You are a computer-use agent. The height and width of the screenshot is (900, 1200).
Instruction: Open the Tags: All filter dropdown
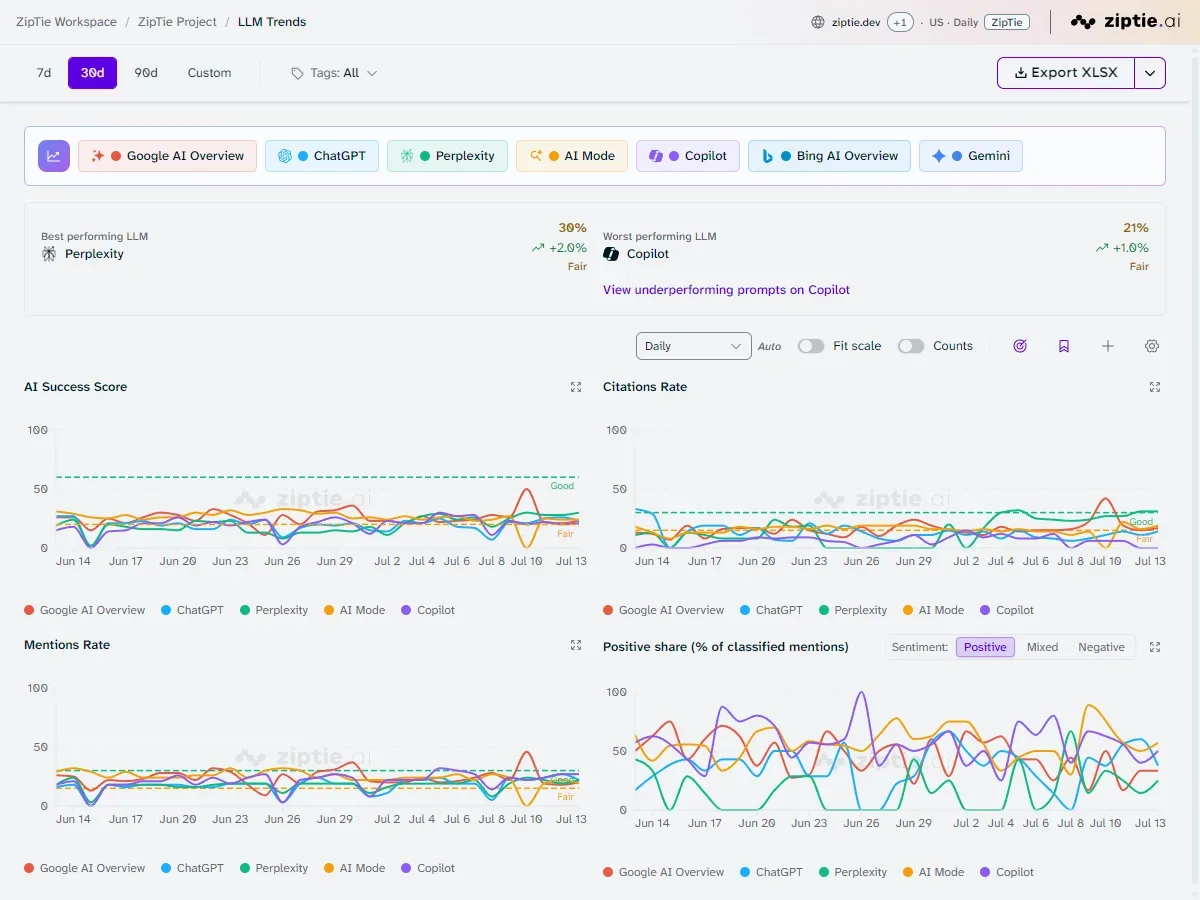334,73
